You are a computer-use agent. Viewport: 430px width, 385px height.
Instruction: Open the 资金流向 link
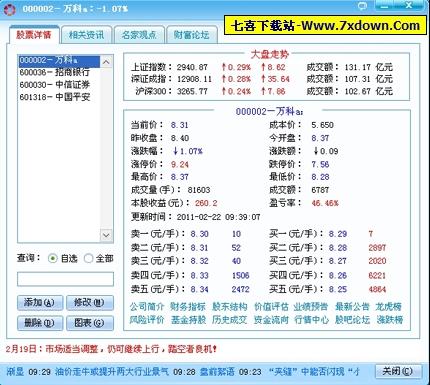pyautogui.click(x=271, y=320)
